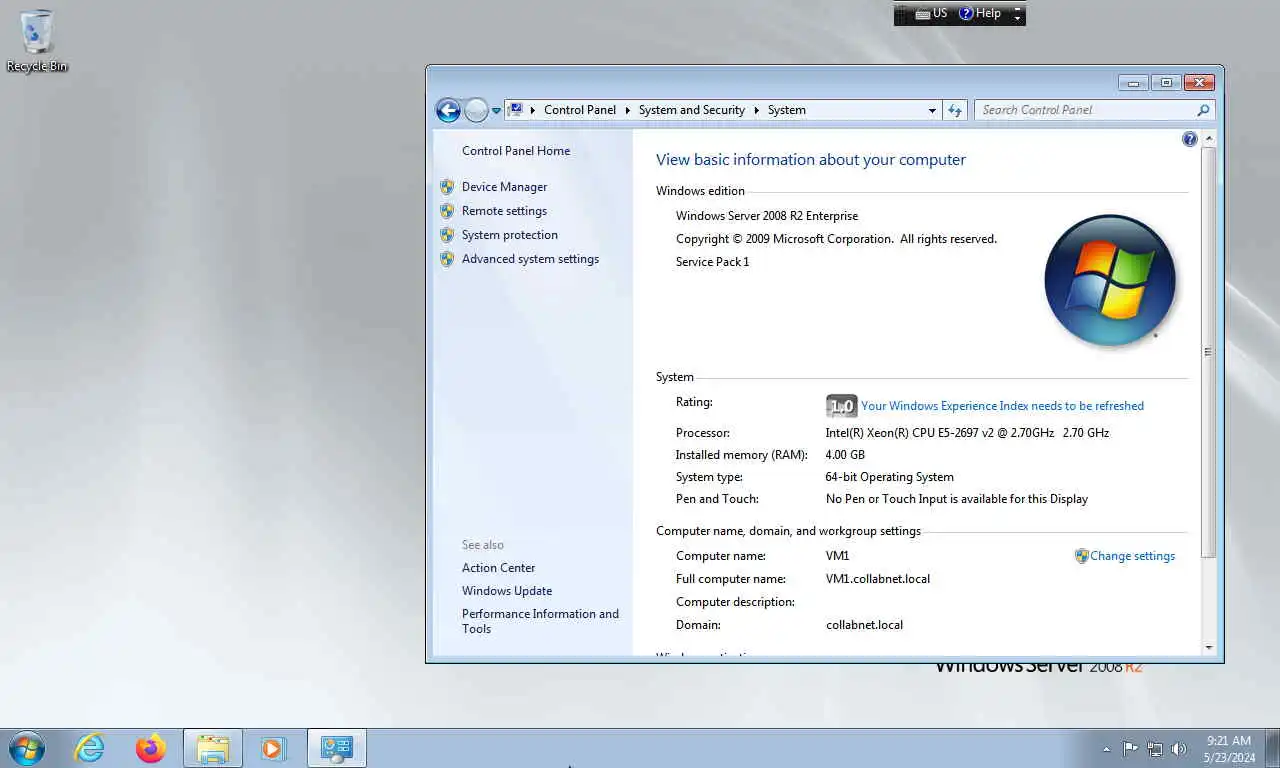Click '64-bit Operating System' text
Screen dimensions: 1280x768
[x=890, y=477]
